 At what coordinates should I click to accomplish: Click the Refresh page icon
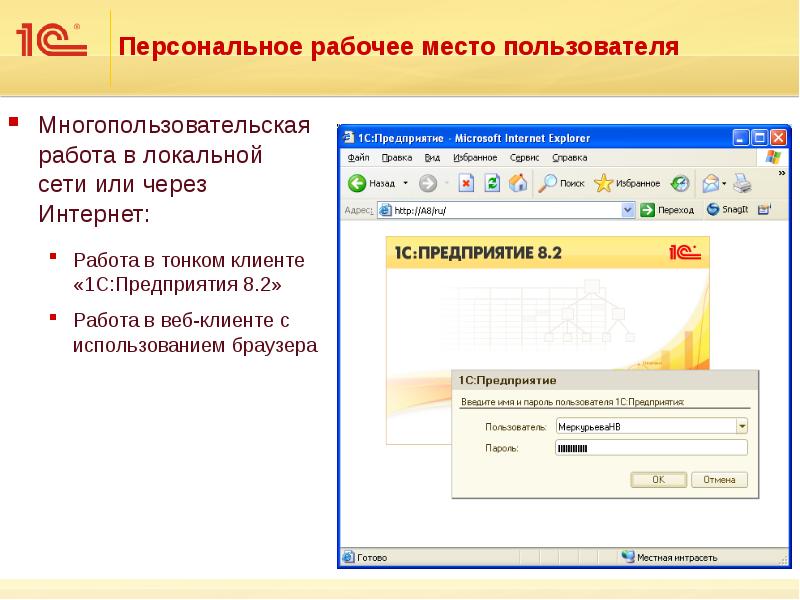pyautogui.click(x=492, y=183)
